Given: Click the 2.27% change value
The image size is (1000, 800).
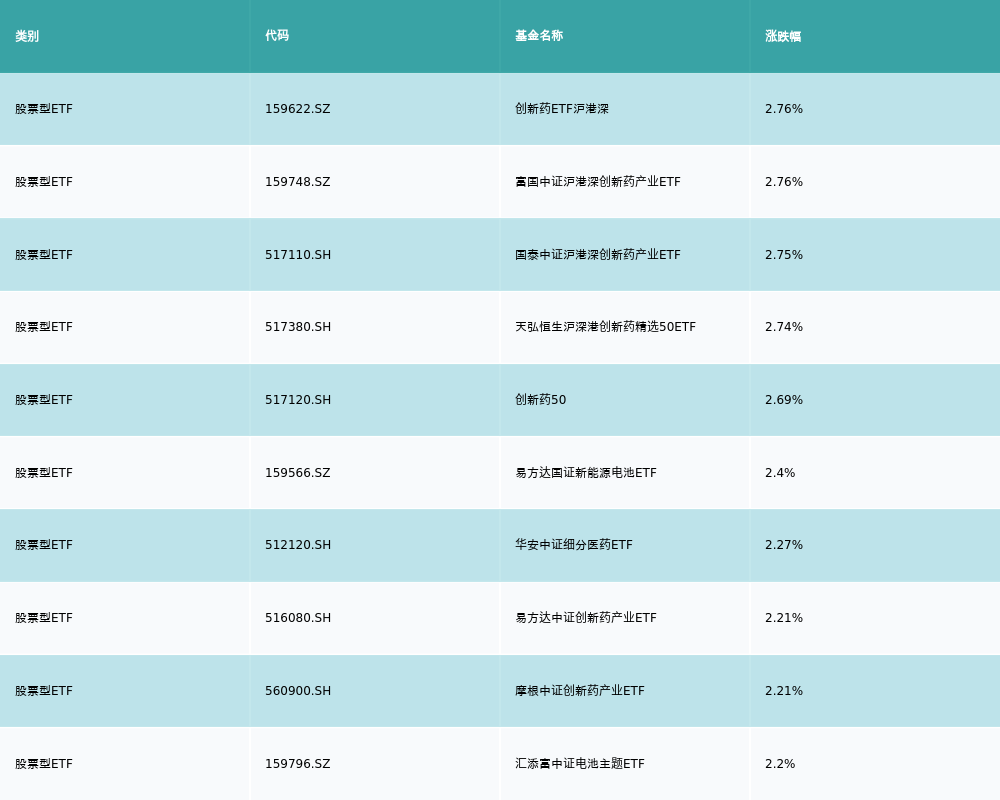Looking at the screenshot, I should tap(784, 545).
